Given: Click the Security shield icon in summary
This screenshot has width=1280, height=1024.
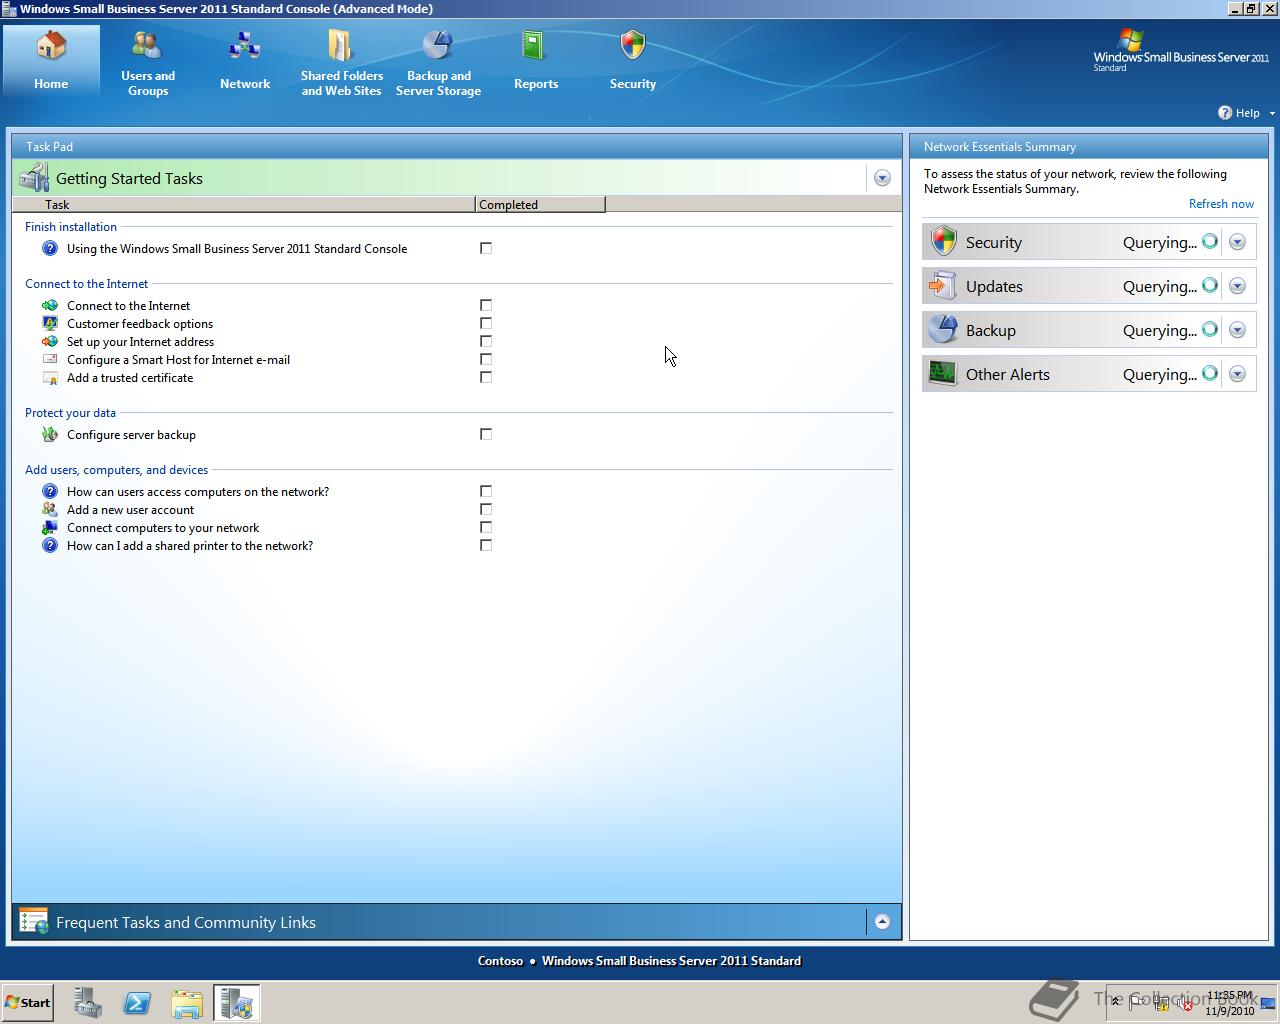Looking at the screenshot, I should [943, 241].
